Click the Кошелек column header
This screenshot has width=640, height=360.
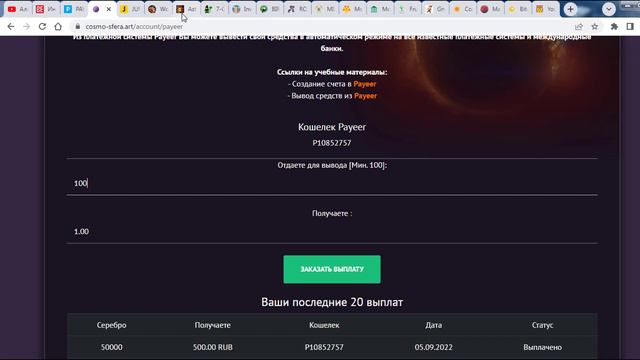coord(324,325)
